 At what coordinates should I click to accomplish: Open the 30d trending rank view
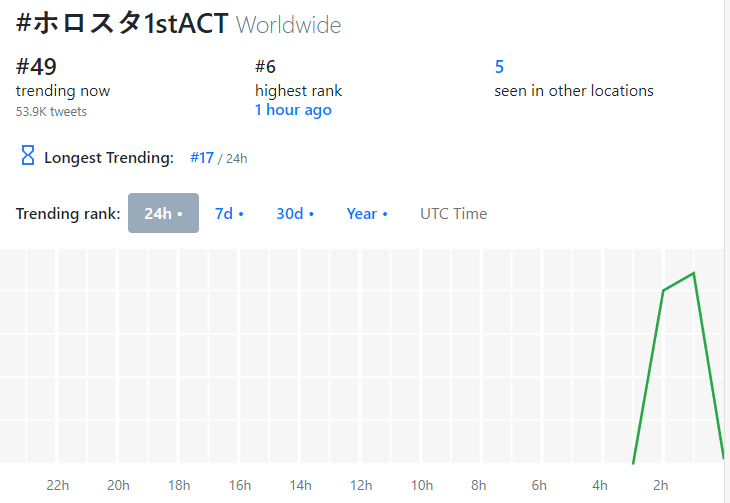[295, 214]
